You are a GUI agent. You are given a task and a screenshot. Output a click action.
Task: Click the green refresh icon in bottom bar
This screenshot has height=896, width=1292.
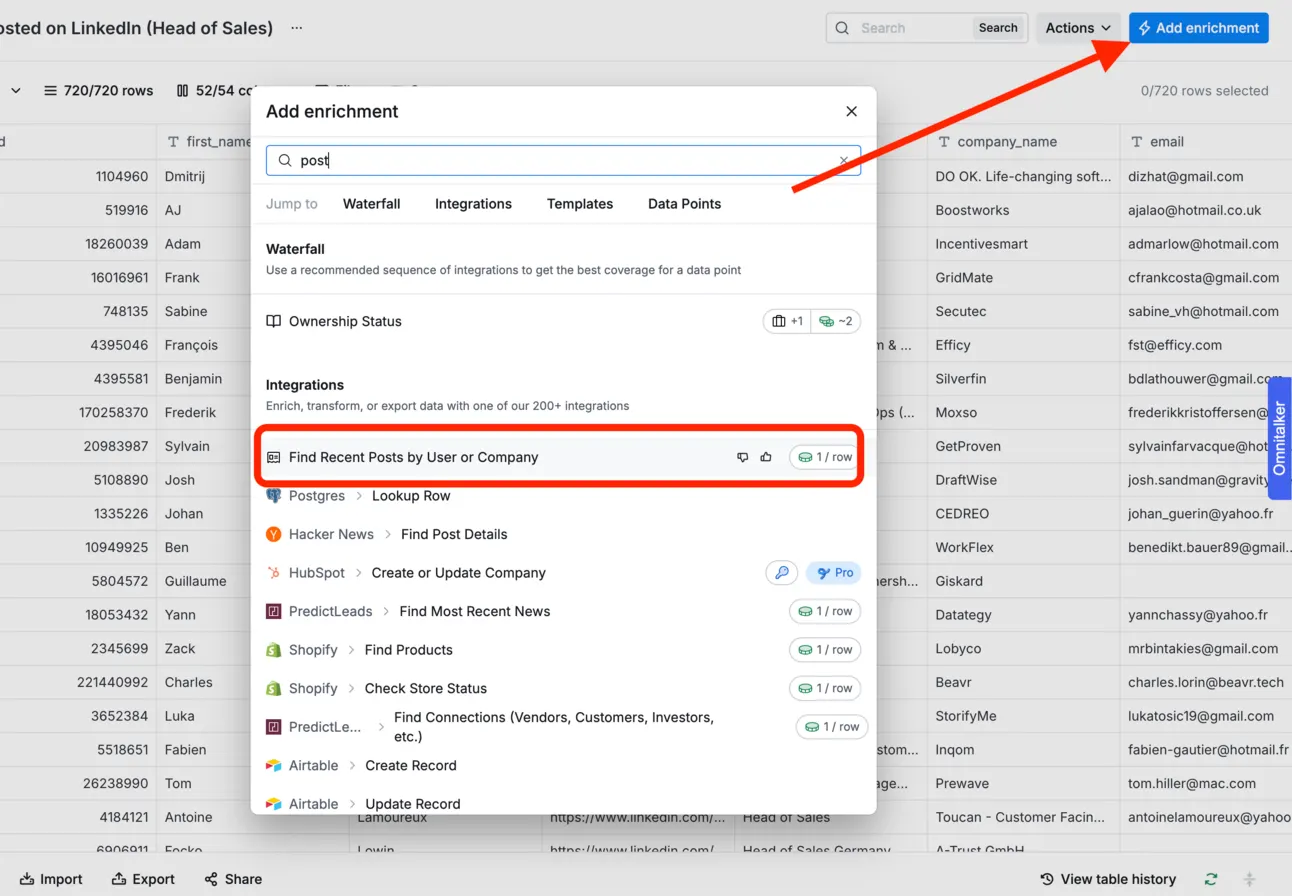tap(1211, 879)
